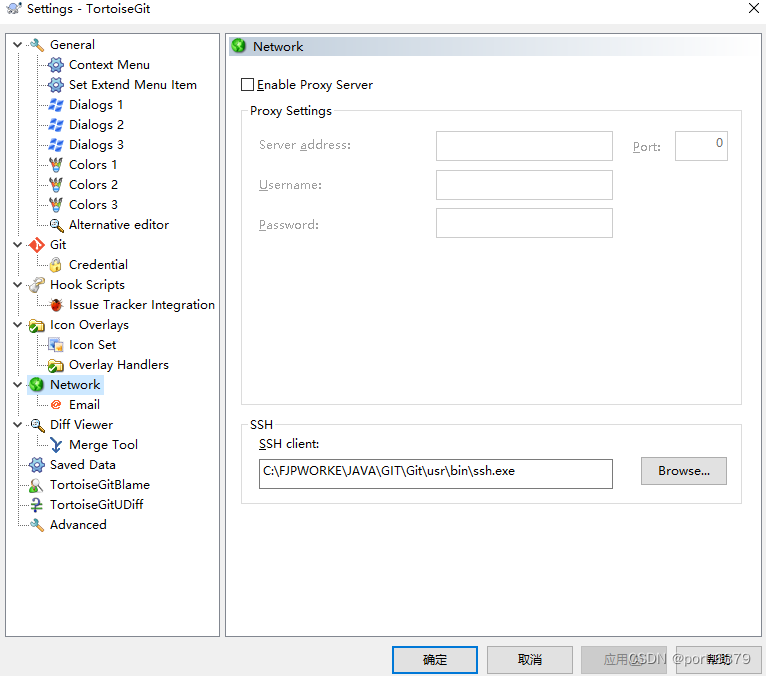766x676 pixels.
Task: Click the Context Menu gear icon
Action: tap(56, 65)
